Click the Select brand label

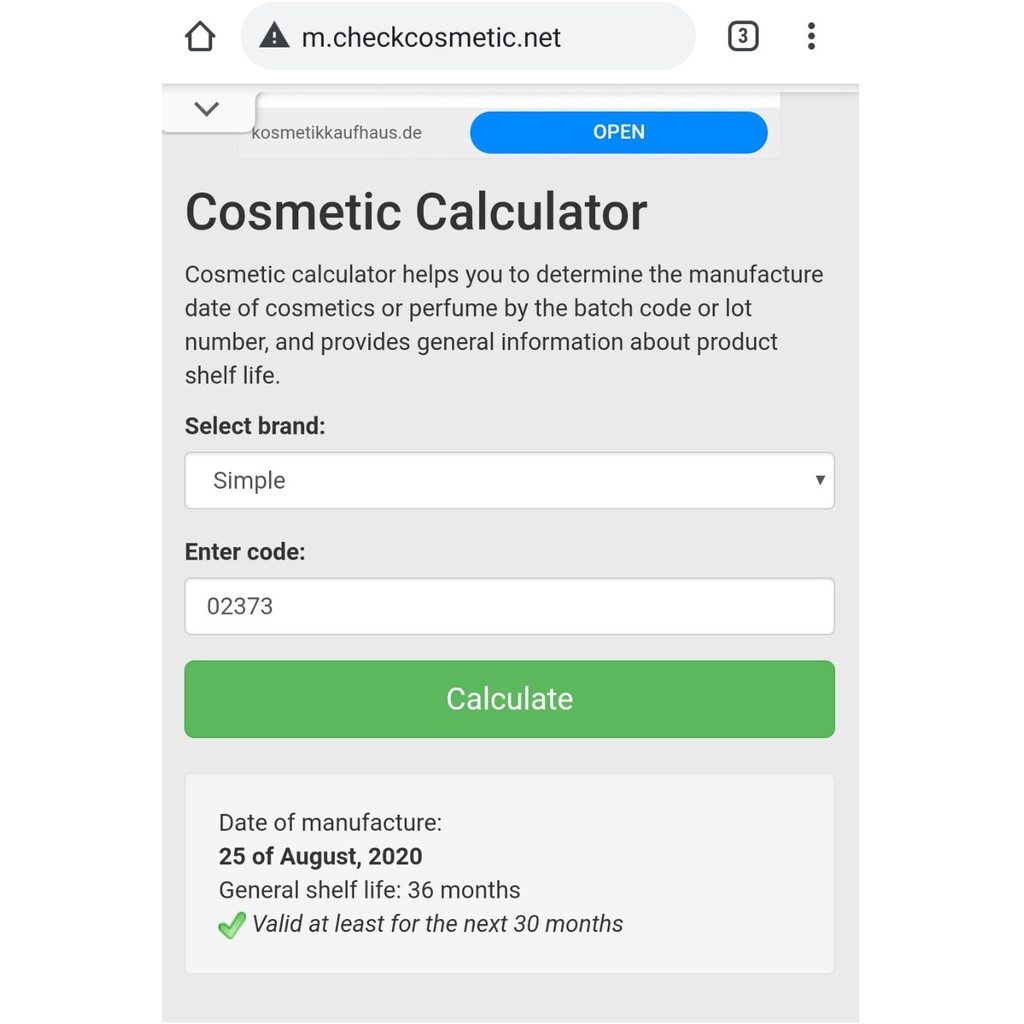255,426
